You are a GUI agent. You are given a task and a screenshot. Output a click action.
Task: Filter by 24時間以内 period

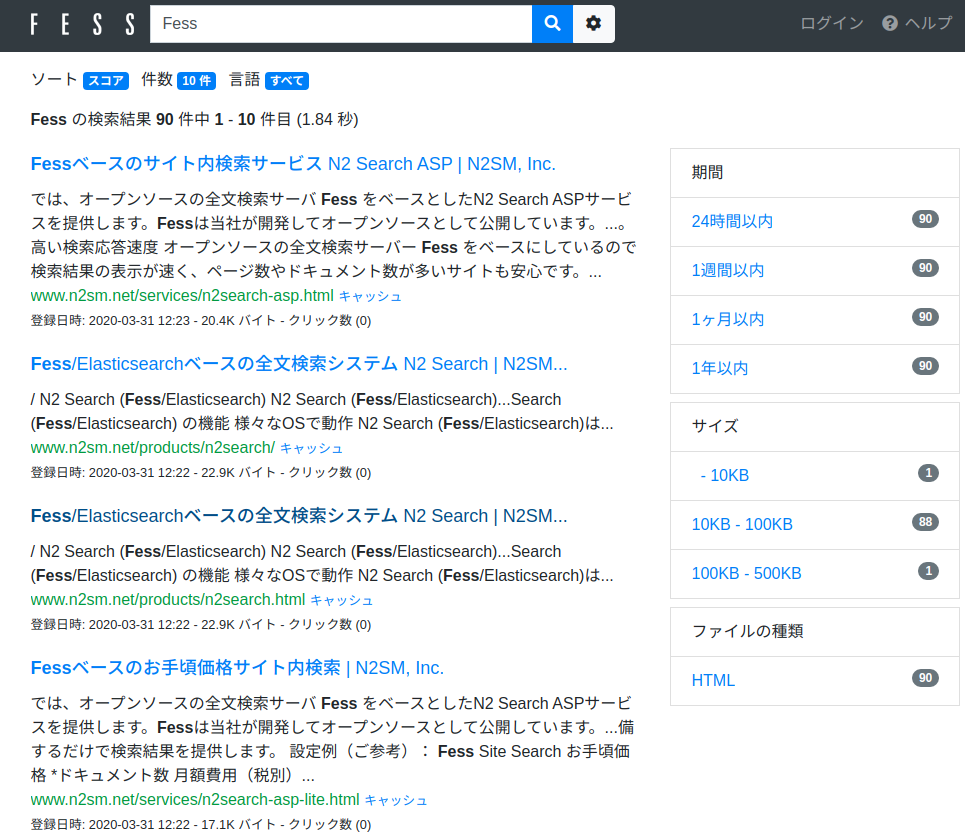click(x=732, y=222)
